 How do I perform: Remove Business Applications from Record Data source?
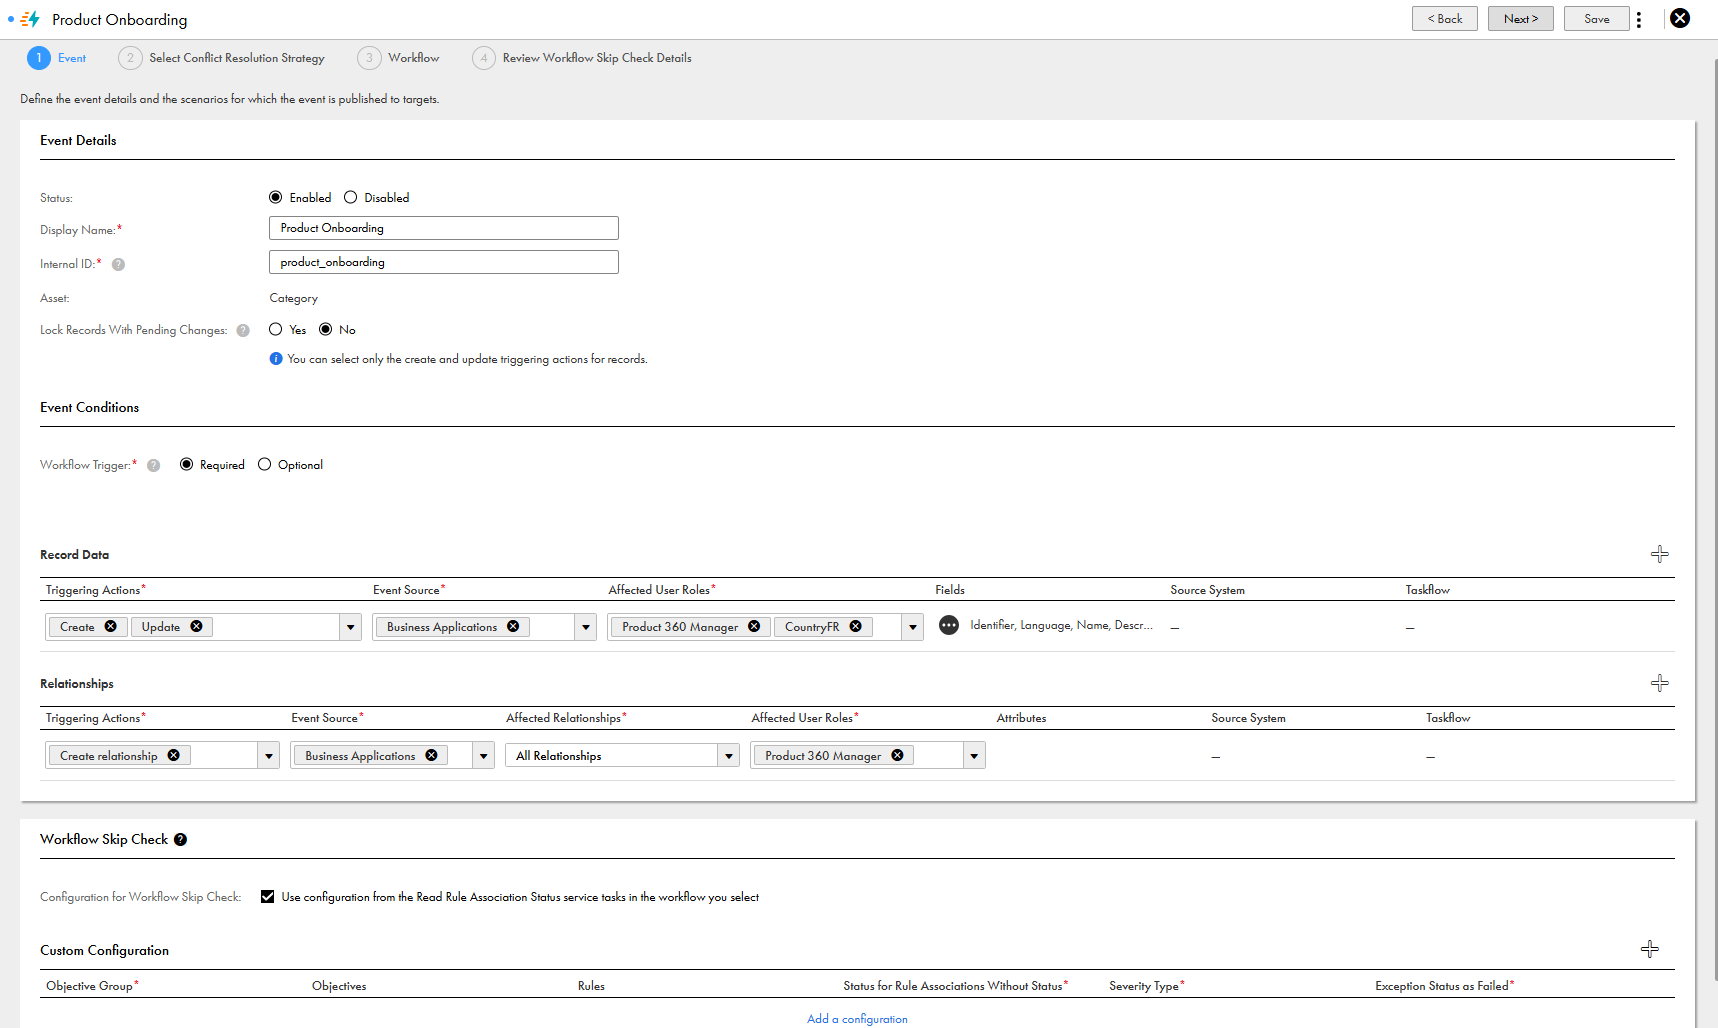pyautogui.click(x=513, y=626)
